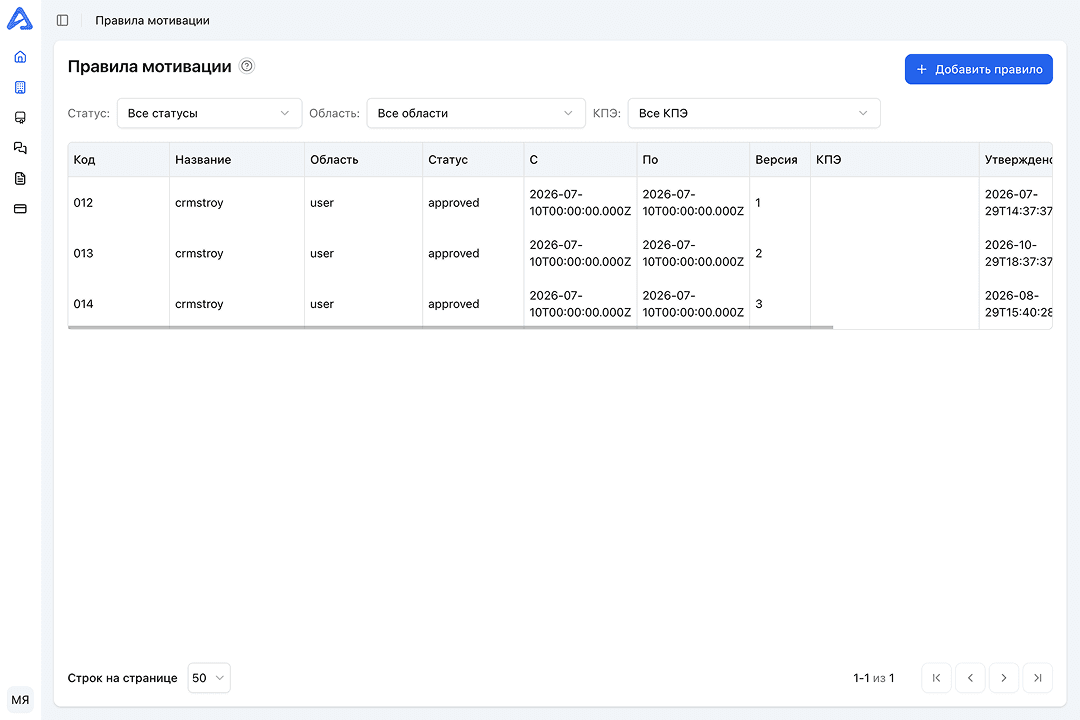Toggle the sidebar panel icon
Screen dimensions: 1080x720
63,21
